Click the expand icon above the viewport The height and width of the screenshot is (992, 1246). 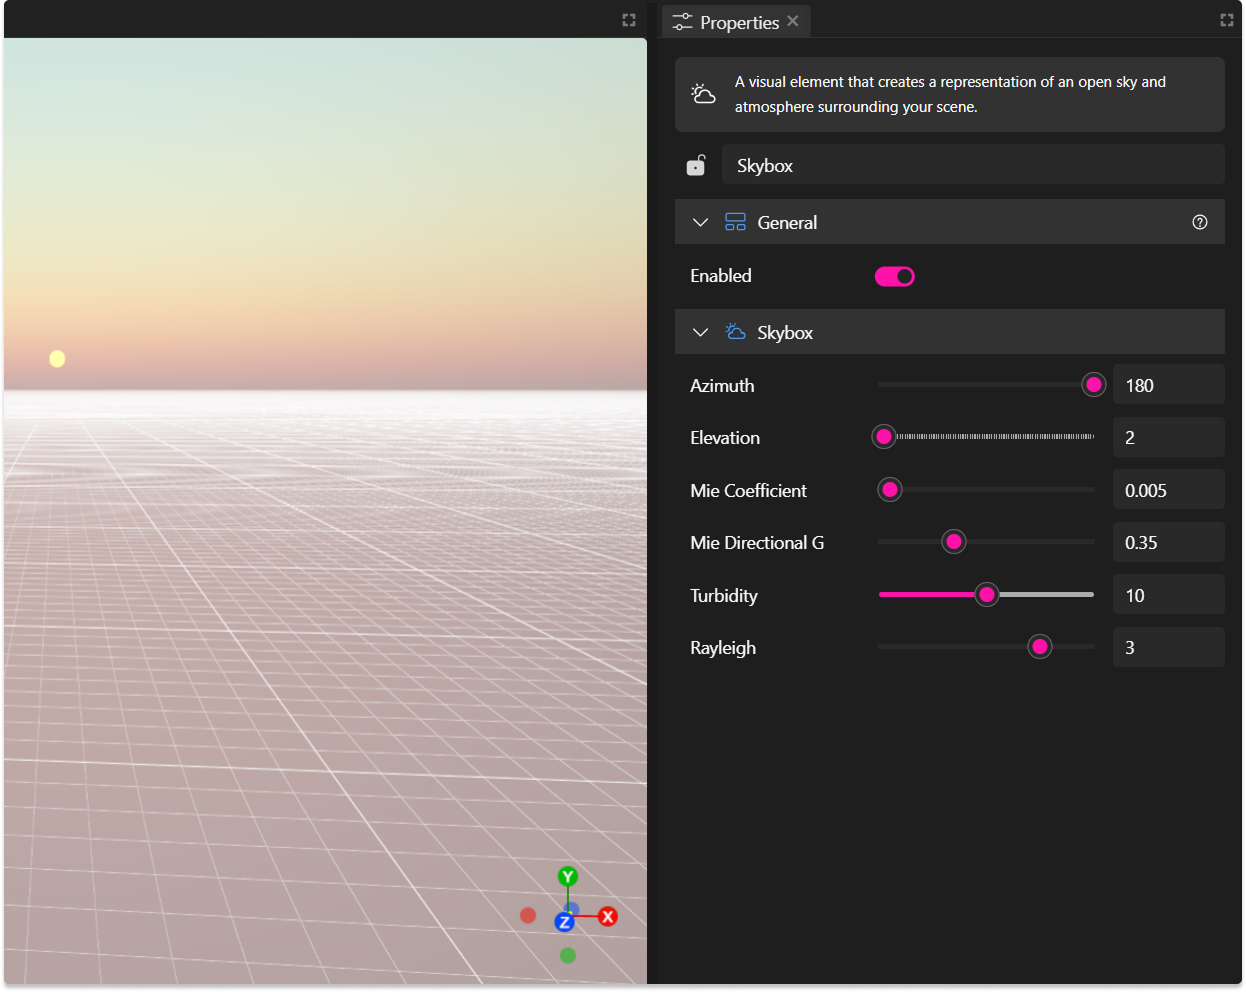[x=628, y=19]
